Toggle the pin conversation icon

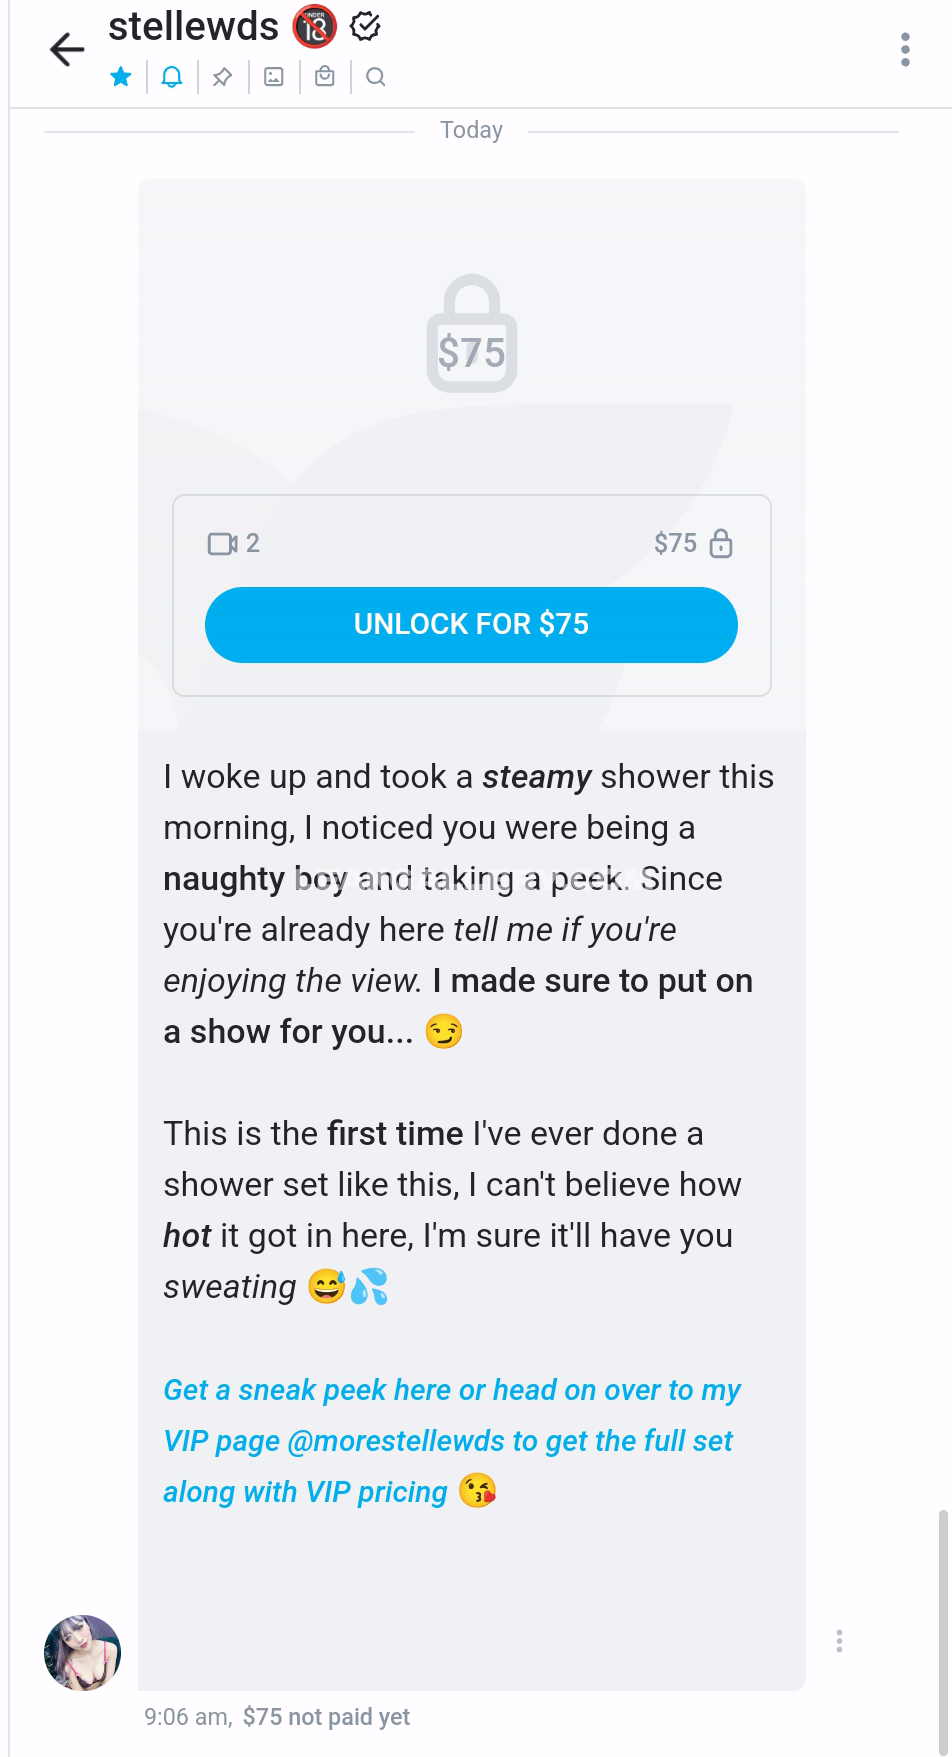click(223, 77)
